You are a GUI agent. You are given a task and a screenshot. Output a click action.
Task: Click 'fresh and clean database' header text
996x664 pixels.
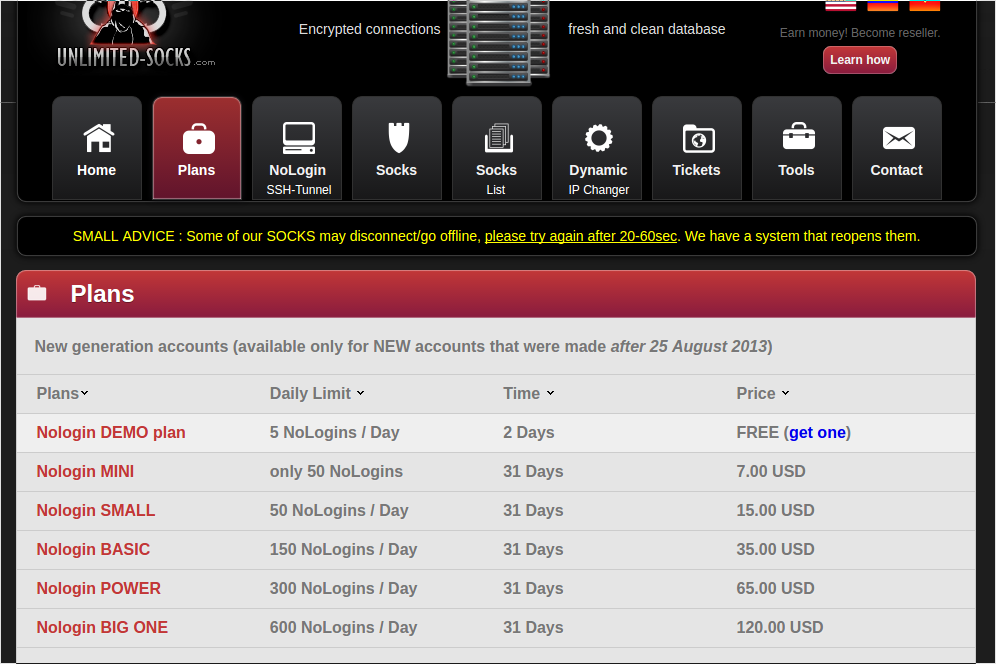coord(646,29)
